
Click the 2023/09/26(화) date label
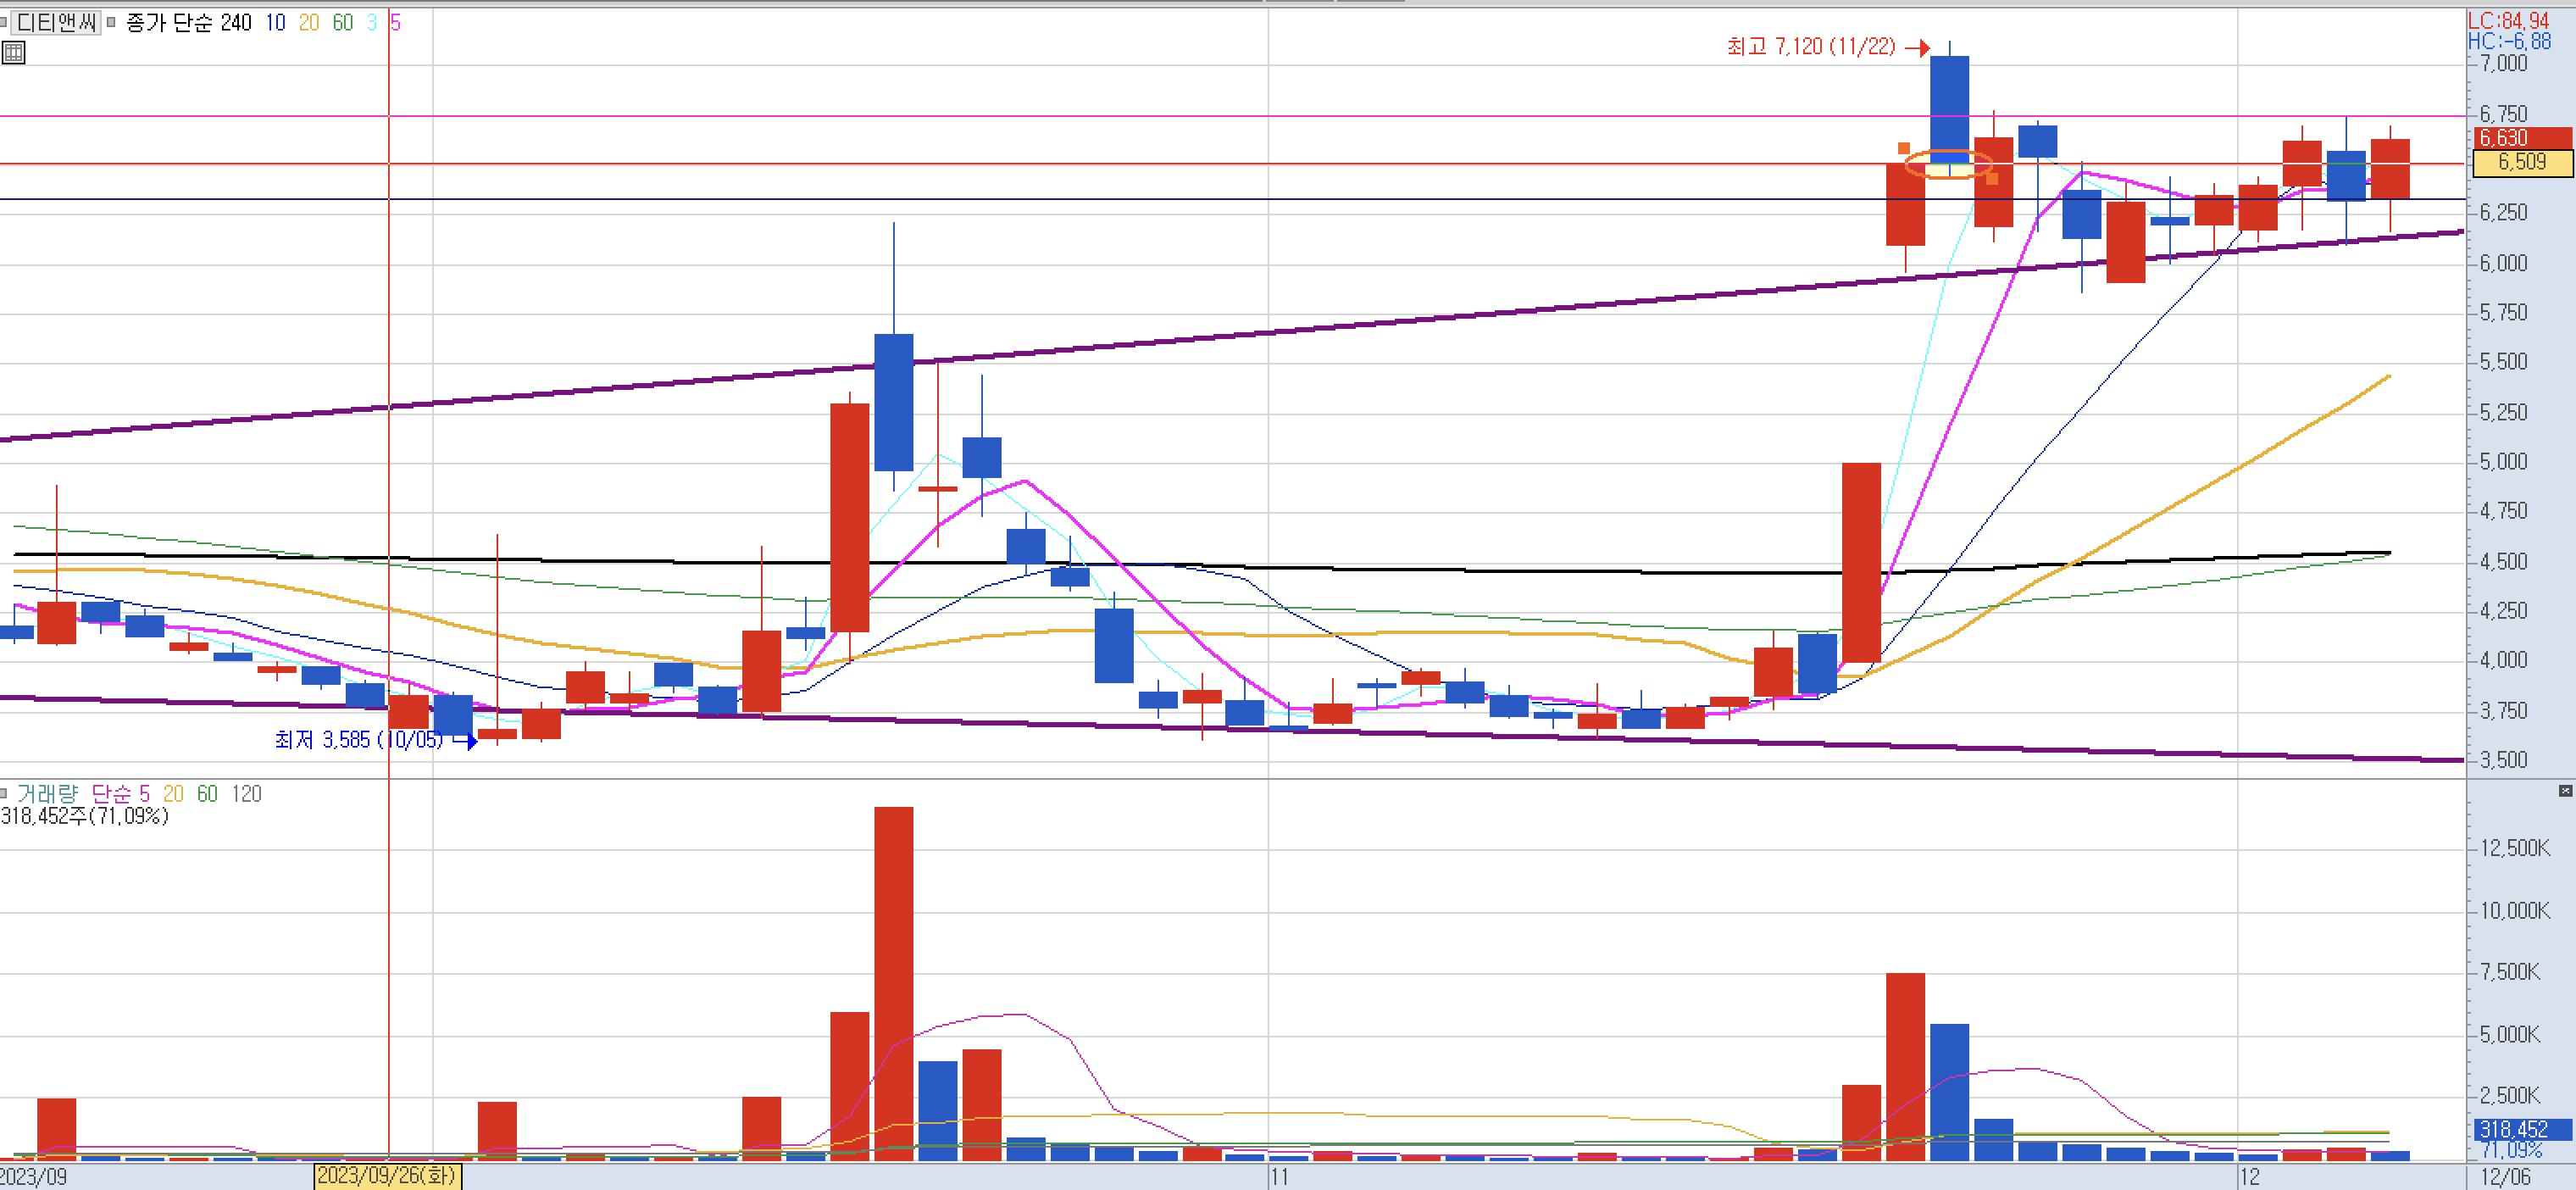386,1175
